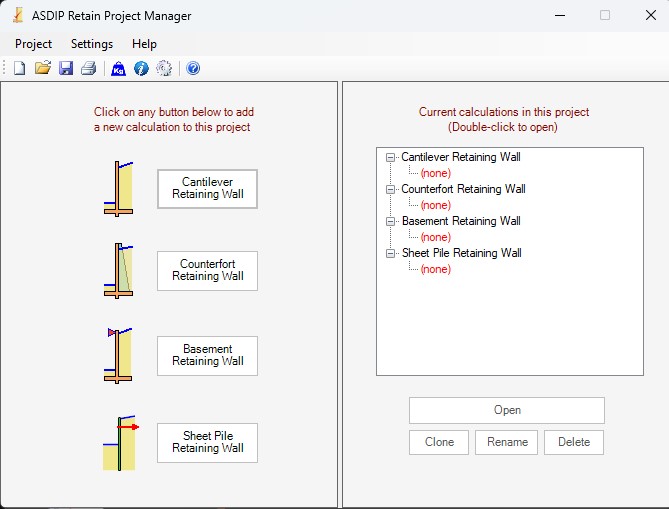Select (none) under Cantilever Retaining Wall
The image size is (669, 509).
436,173
